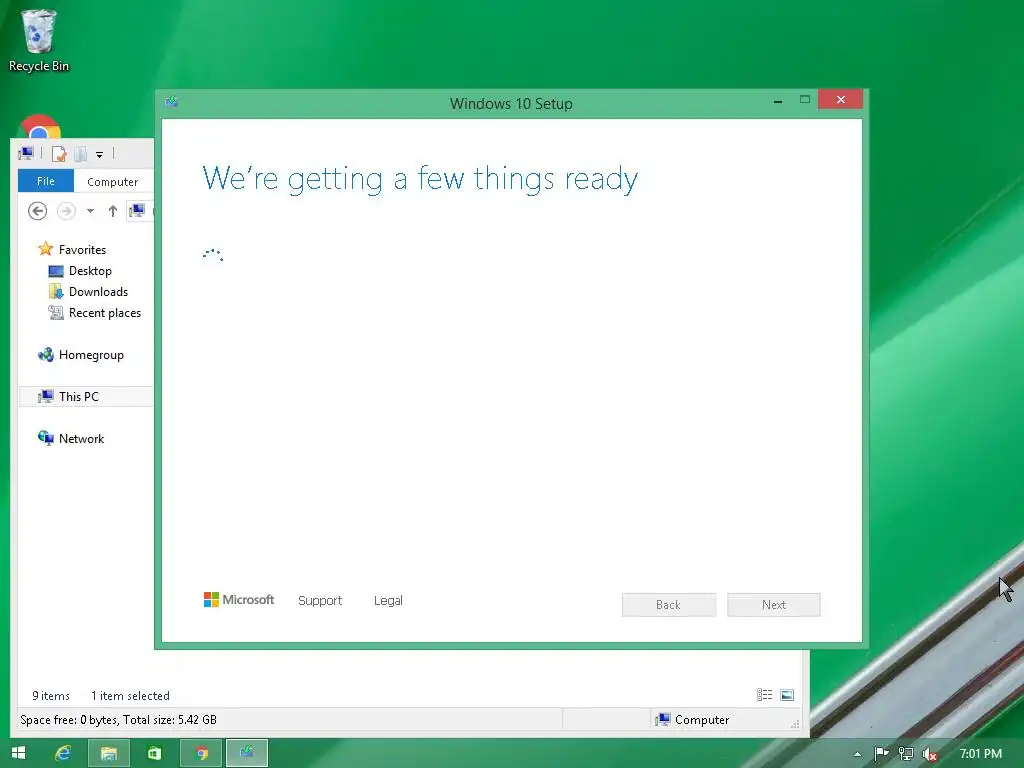Click the Google Chrome desktop icon behind Explorer
1024x768 pixels.
[40, 127]
